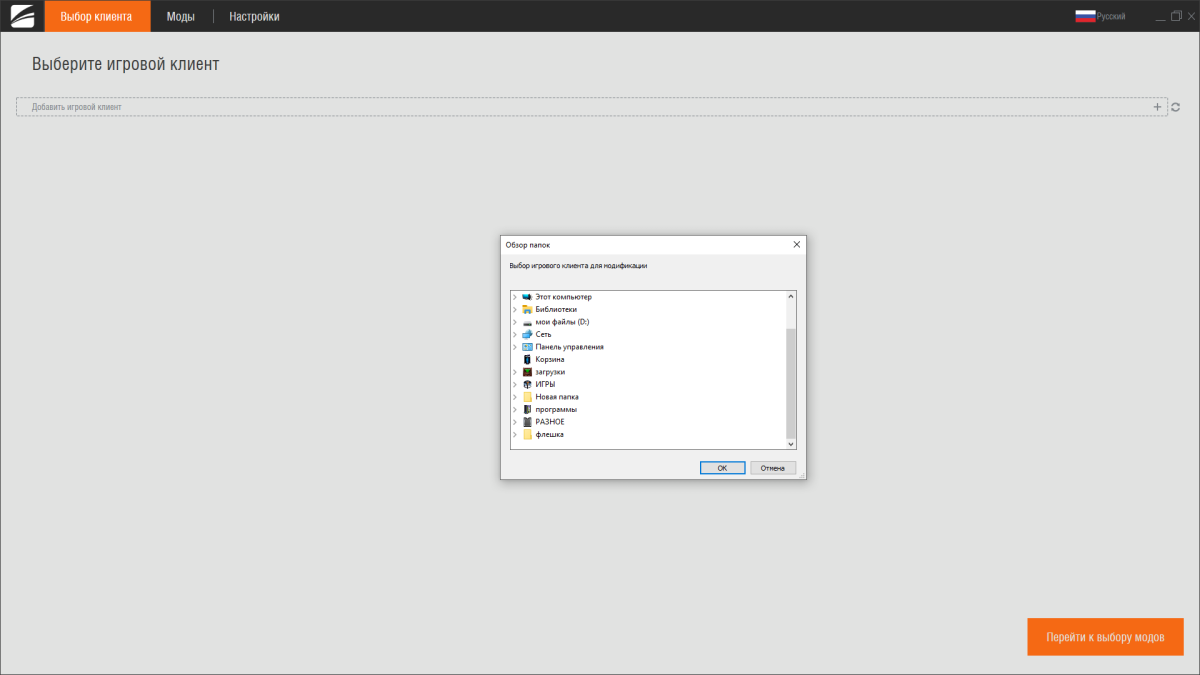
Task: Restore the main application window
Action: point(1176,16)
